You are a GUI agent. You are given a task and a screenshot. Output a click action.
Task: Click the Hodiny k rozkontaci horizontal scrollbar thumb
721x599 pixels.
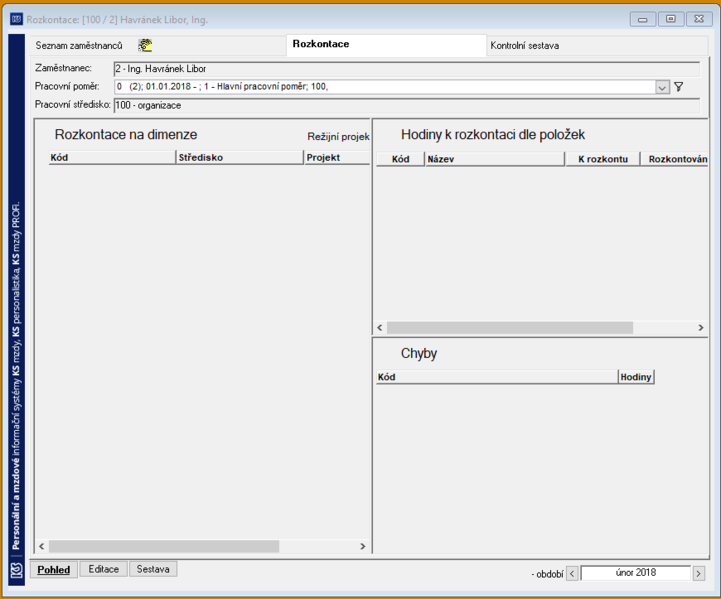[x=510, y=328]
